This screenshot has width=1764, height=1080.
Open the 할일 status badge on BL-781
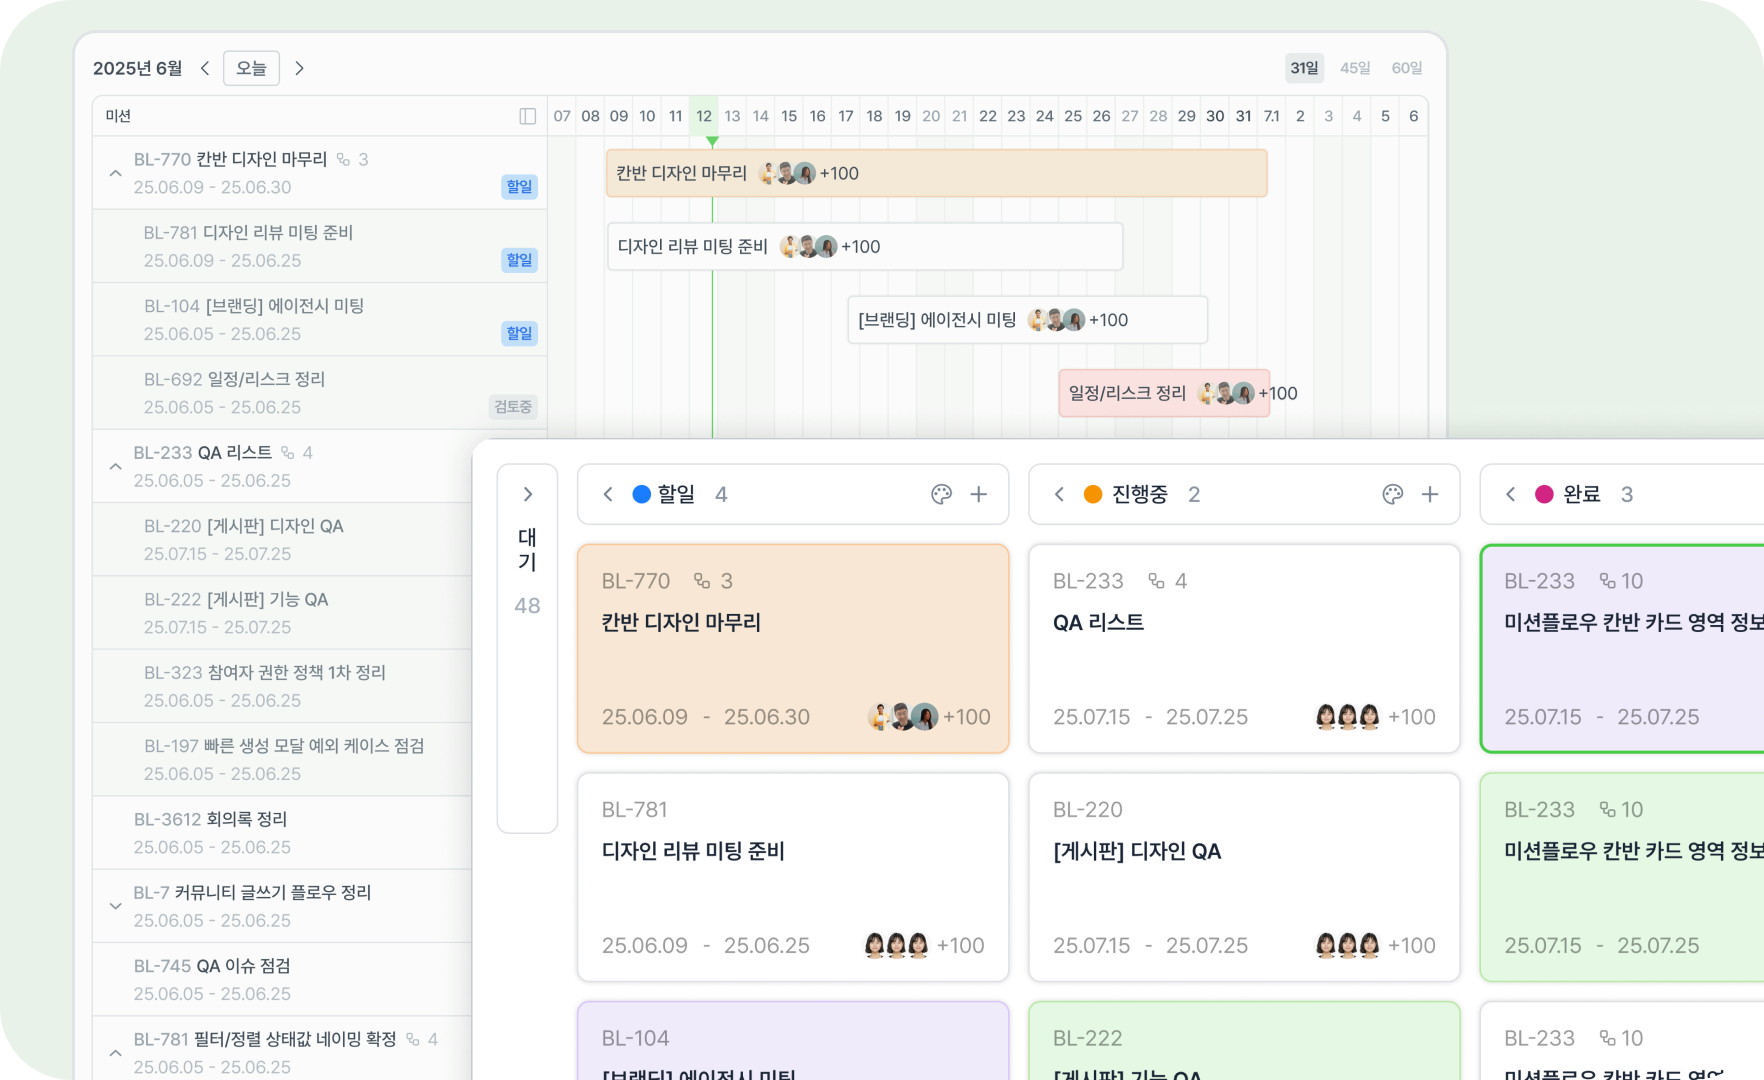click(519, 260)
